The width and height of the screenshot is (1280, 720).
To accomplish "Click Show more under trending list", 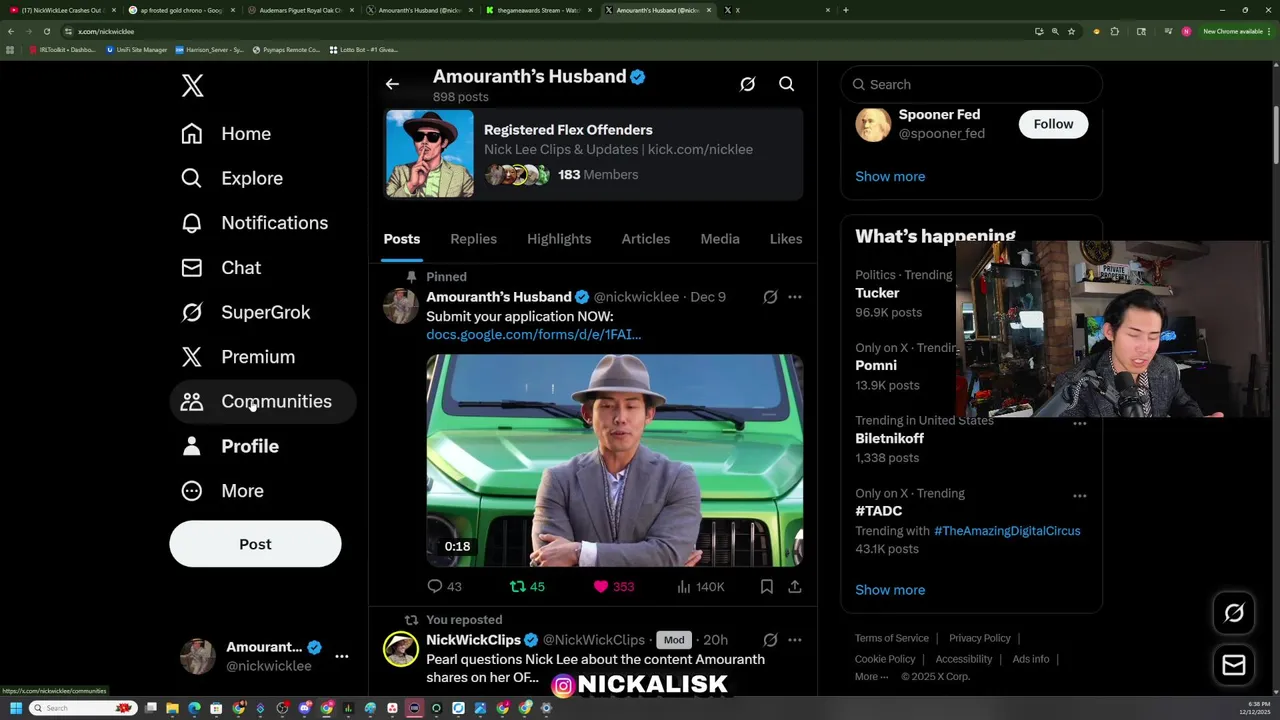I will click(890, 590).
